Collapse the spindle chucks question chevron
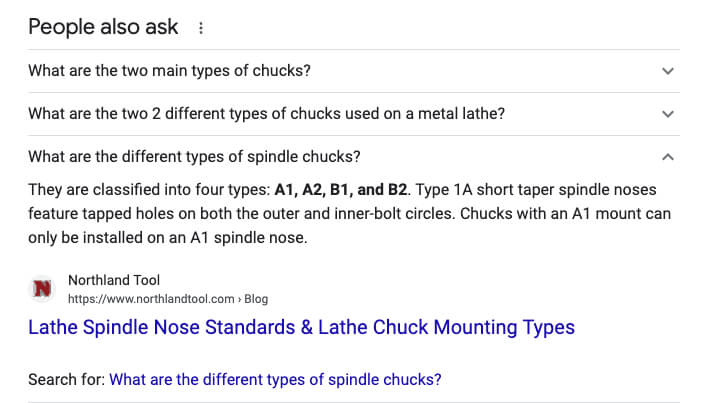Screen dimensions: 710x403 pos(668,157)
